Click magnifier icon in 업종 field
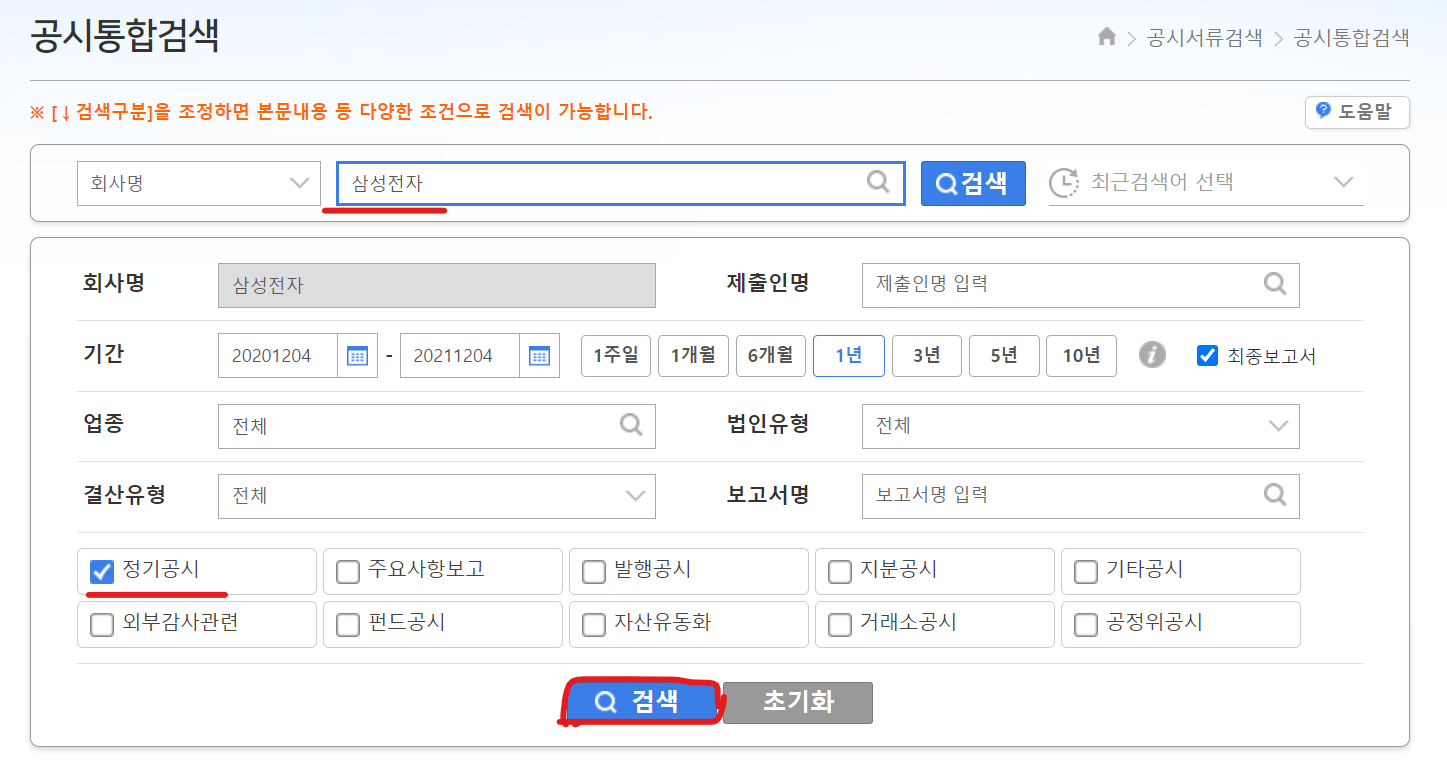This screenshot has width=1447, height=760. [x=631, y=425]
